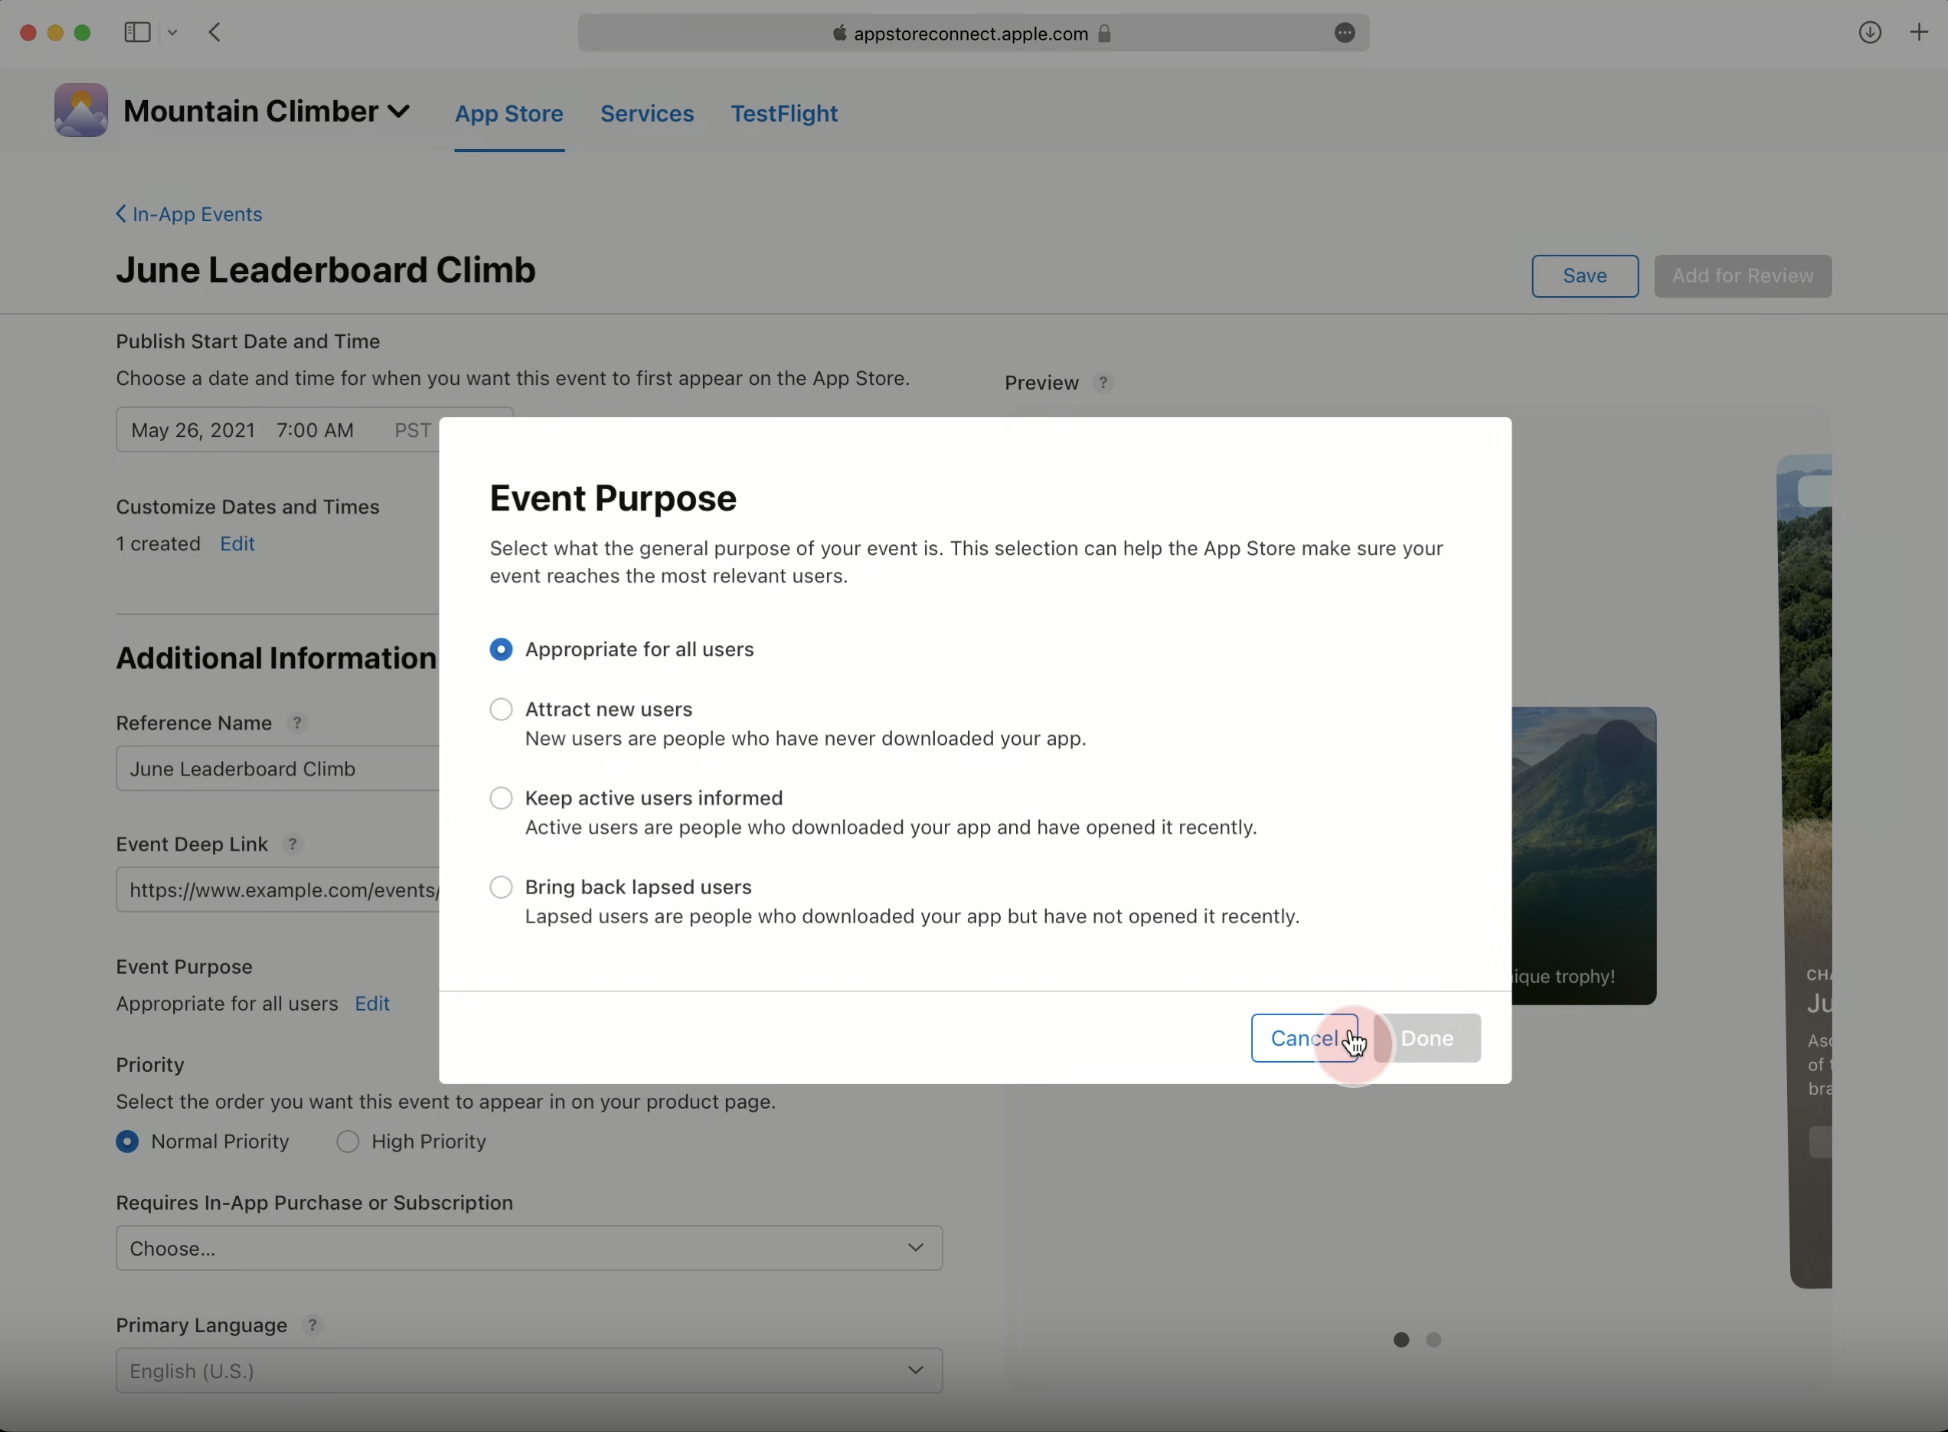The image size is (1948, 1432).
Task: Click the Add for Review button
Action: click(1743, 276)
